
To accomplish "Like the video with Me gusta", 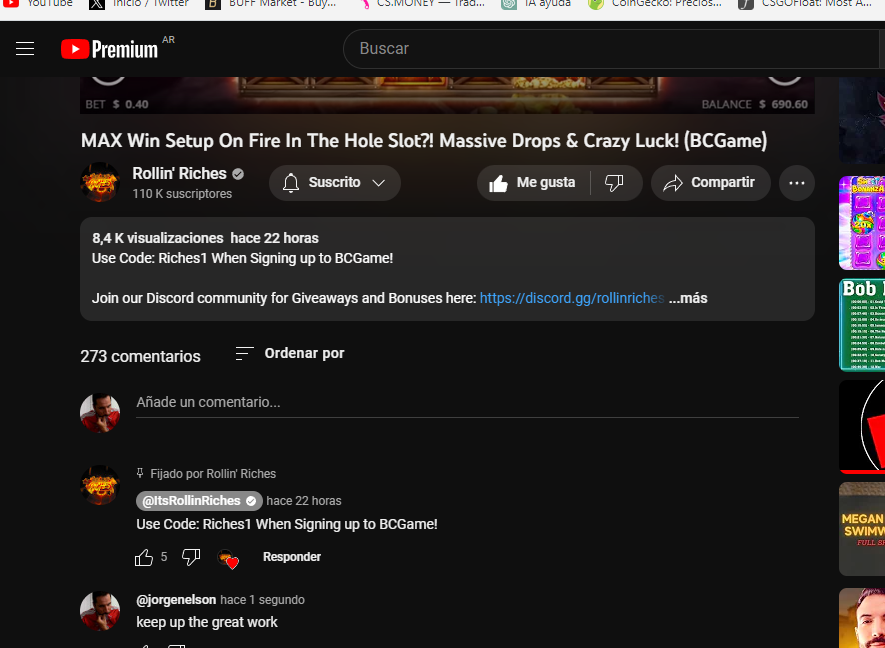I will pos(533,183).
